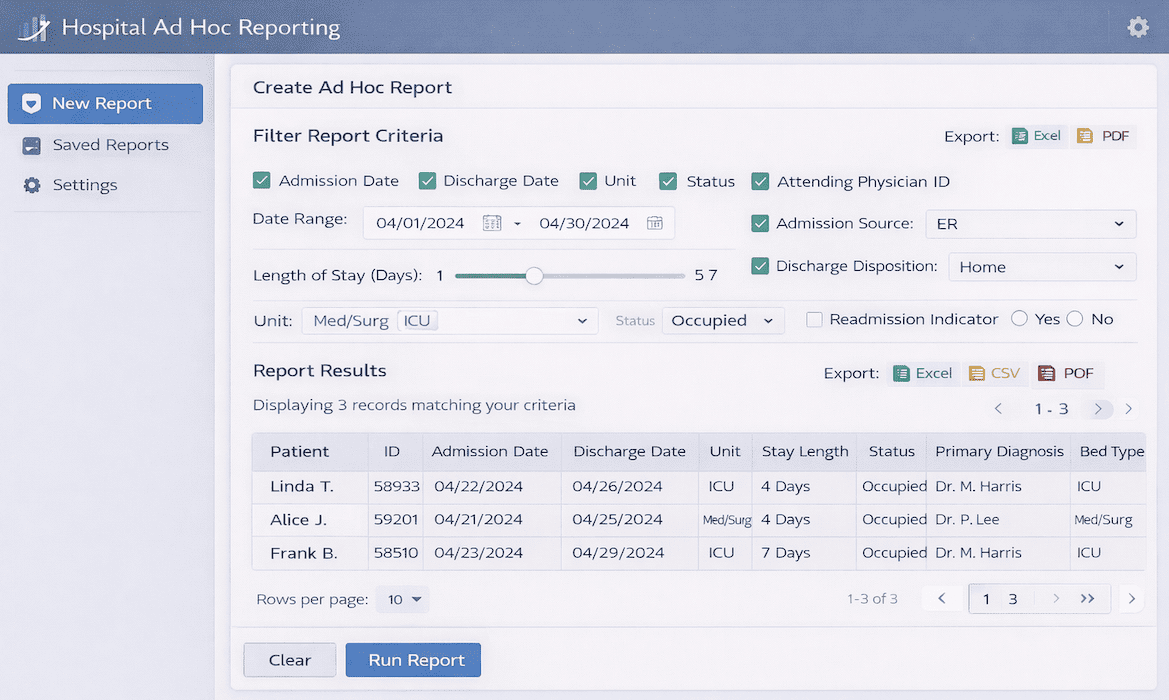The image size is (1169, 700).
Task: Export report results as CSV
Action: [x=994, y=373]
